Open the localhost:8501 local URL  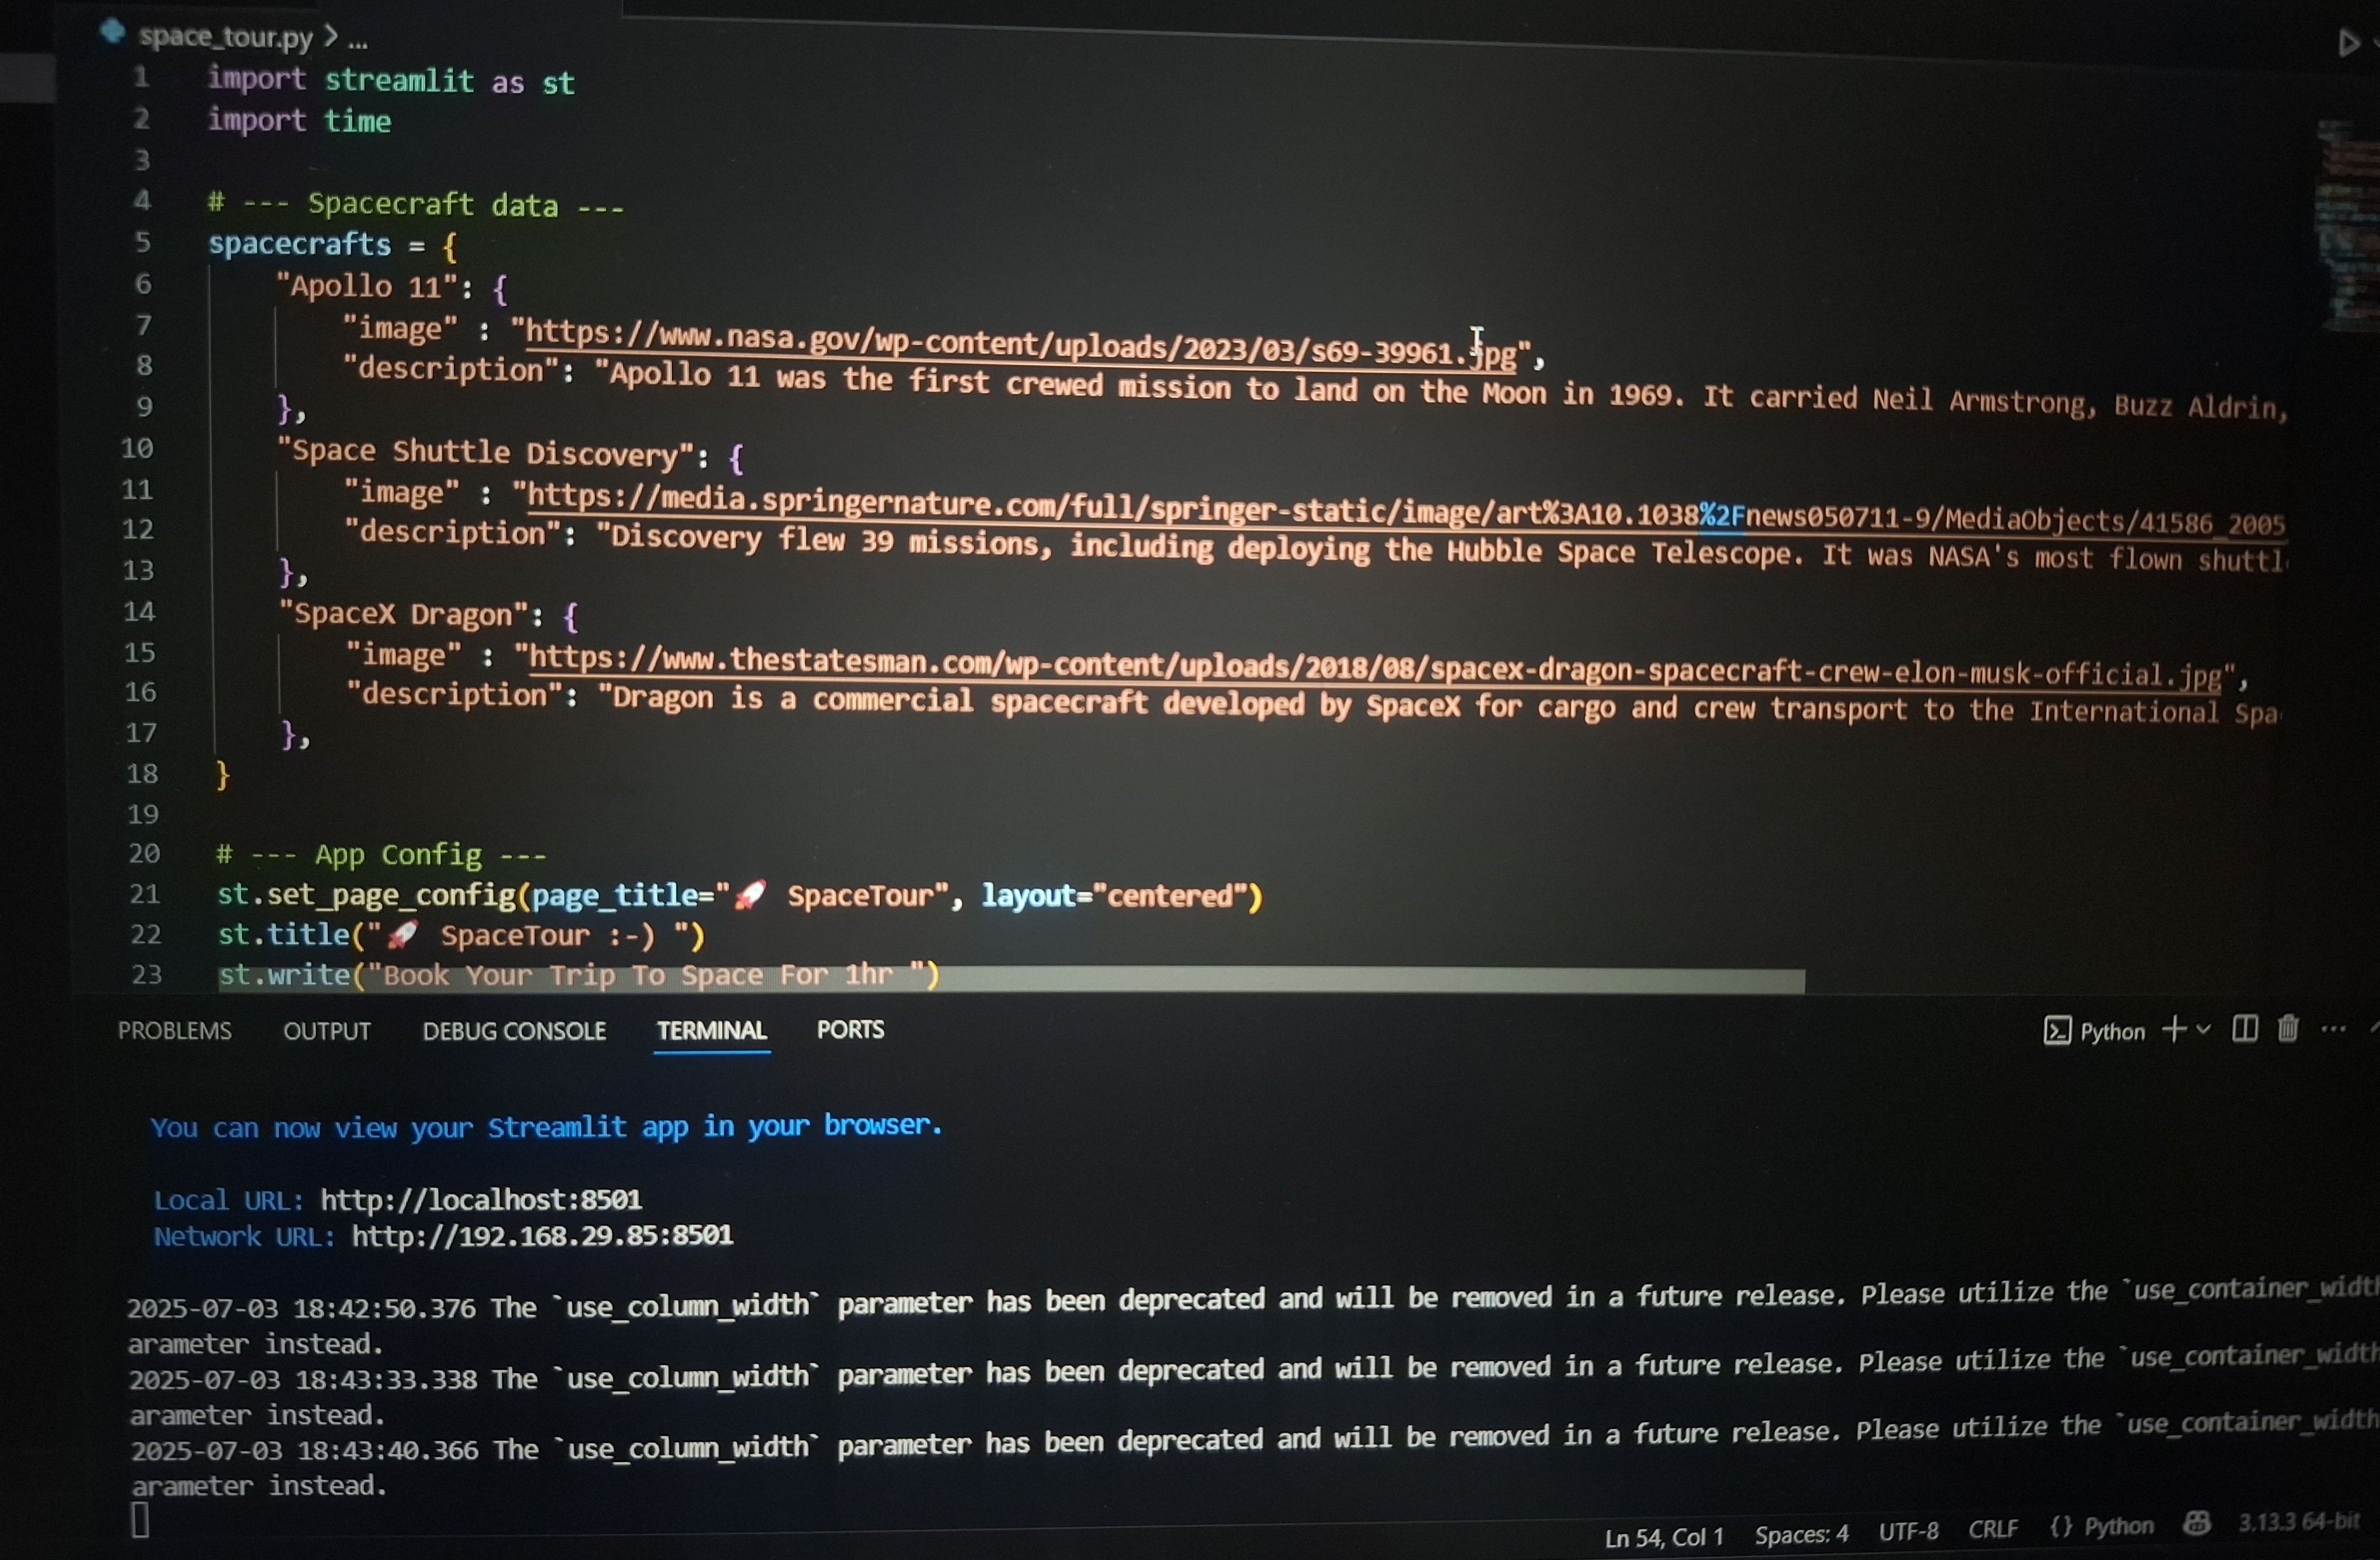pos(481,1200)
